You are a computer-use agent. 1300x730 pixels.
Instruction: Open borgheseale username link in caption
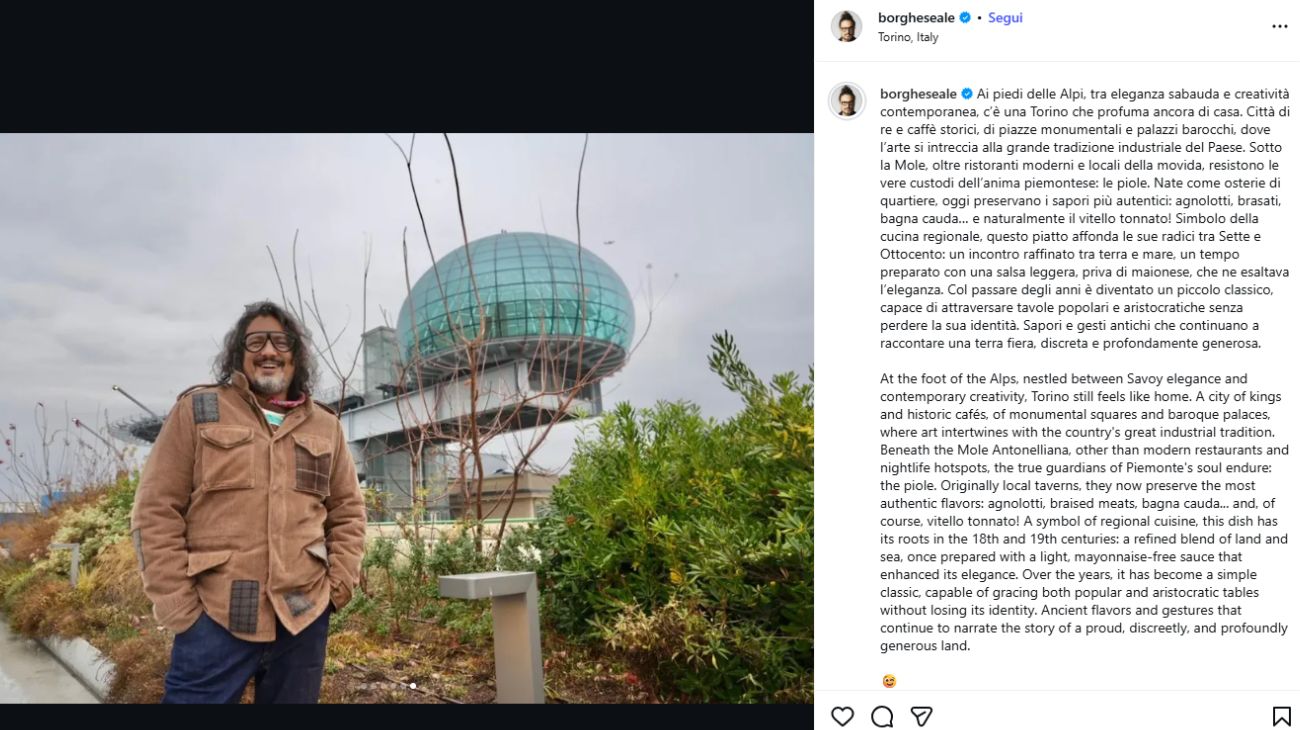[x=919, y=94]
